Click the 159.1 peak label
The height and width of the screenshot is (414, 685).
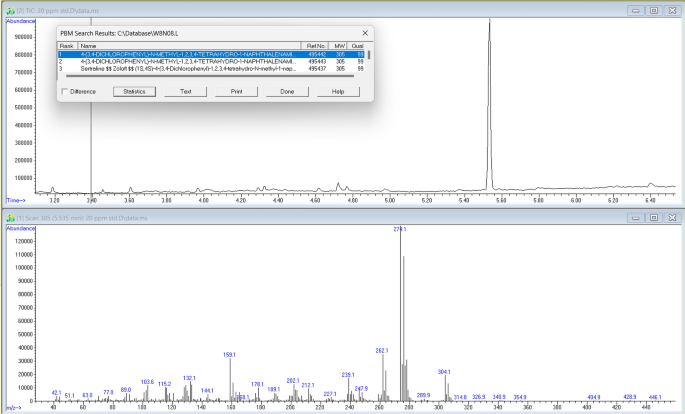pyautogui.click(x=229, y=355)
